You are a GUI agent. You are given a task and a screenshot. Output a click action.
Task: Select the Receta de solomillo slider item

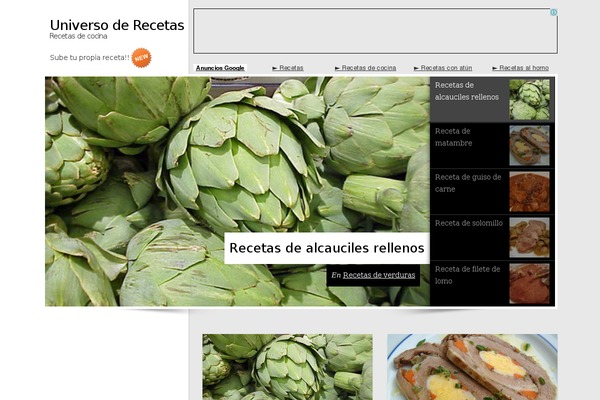click(492, 237)
